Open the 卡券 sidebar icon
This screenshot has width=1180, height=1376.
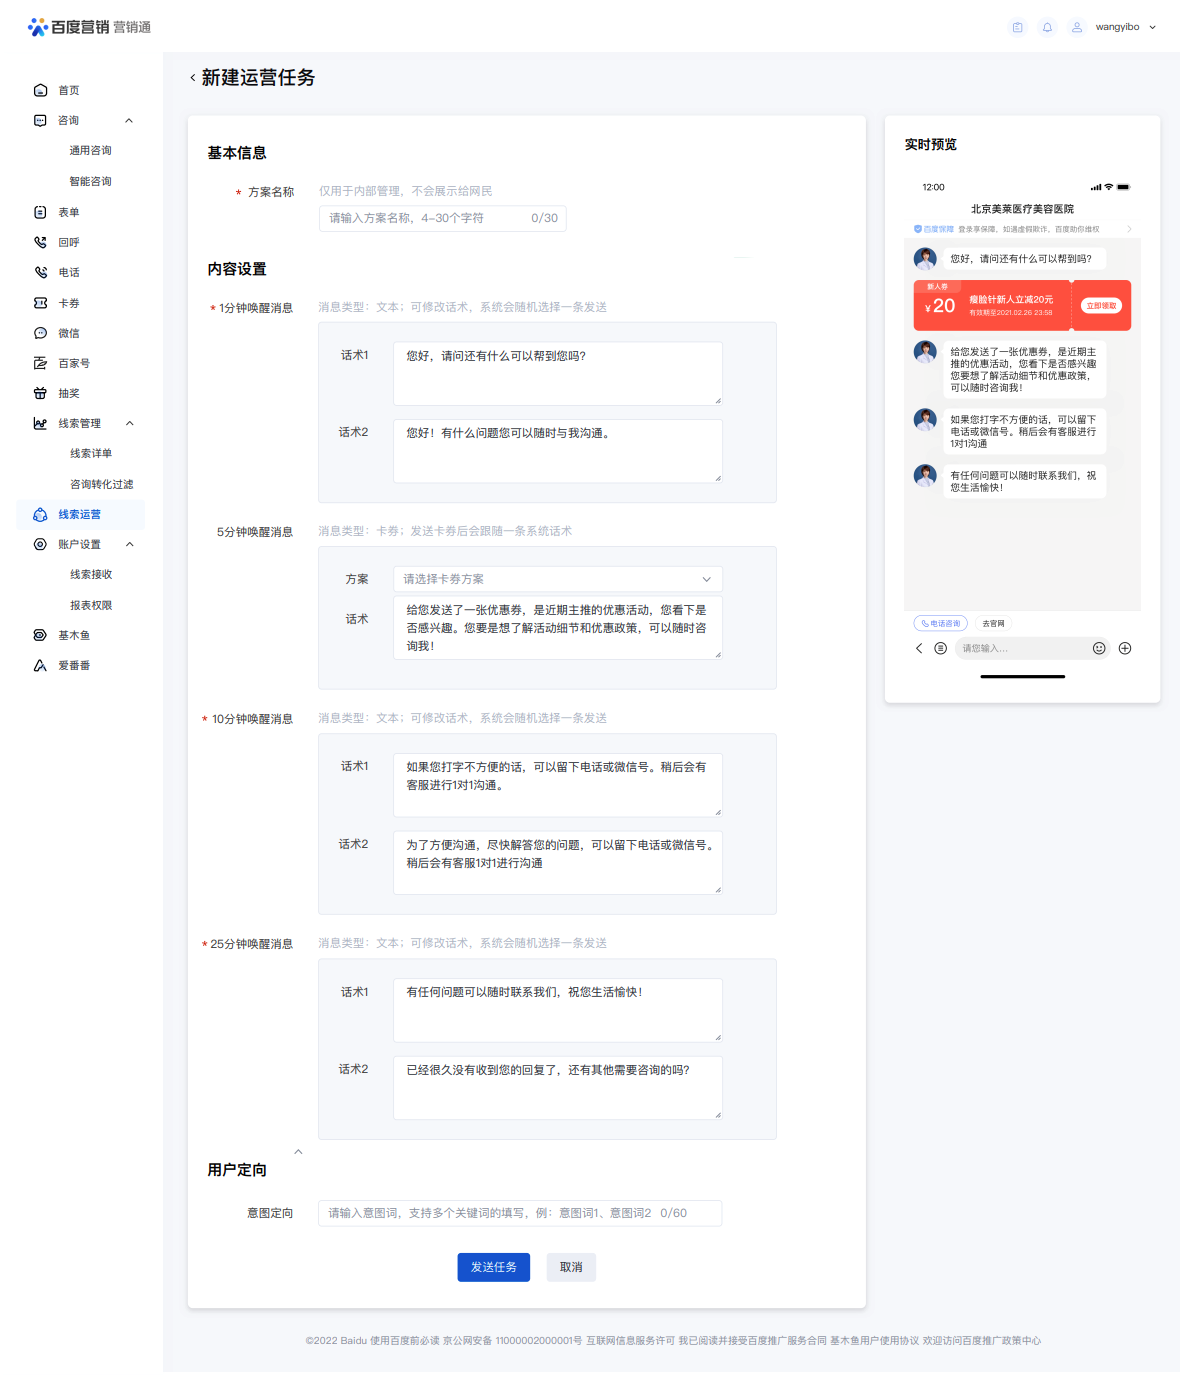tap(40, 303)
